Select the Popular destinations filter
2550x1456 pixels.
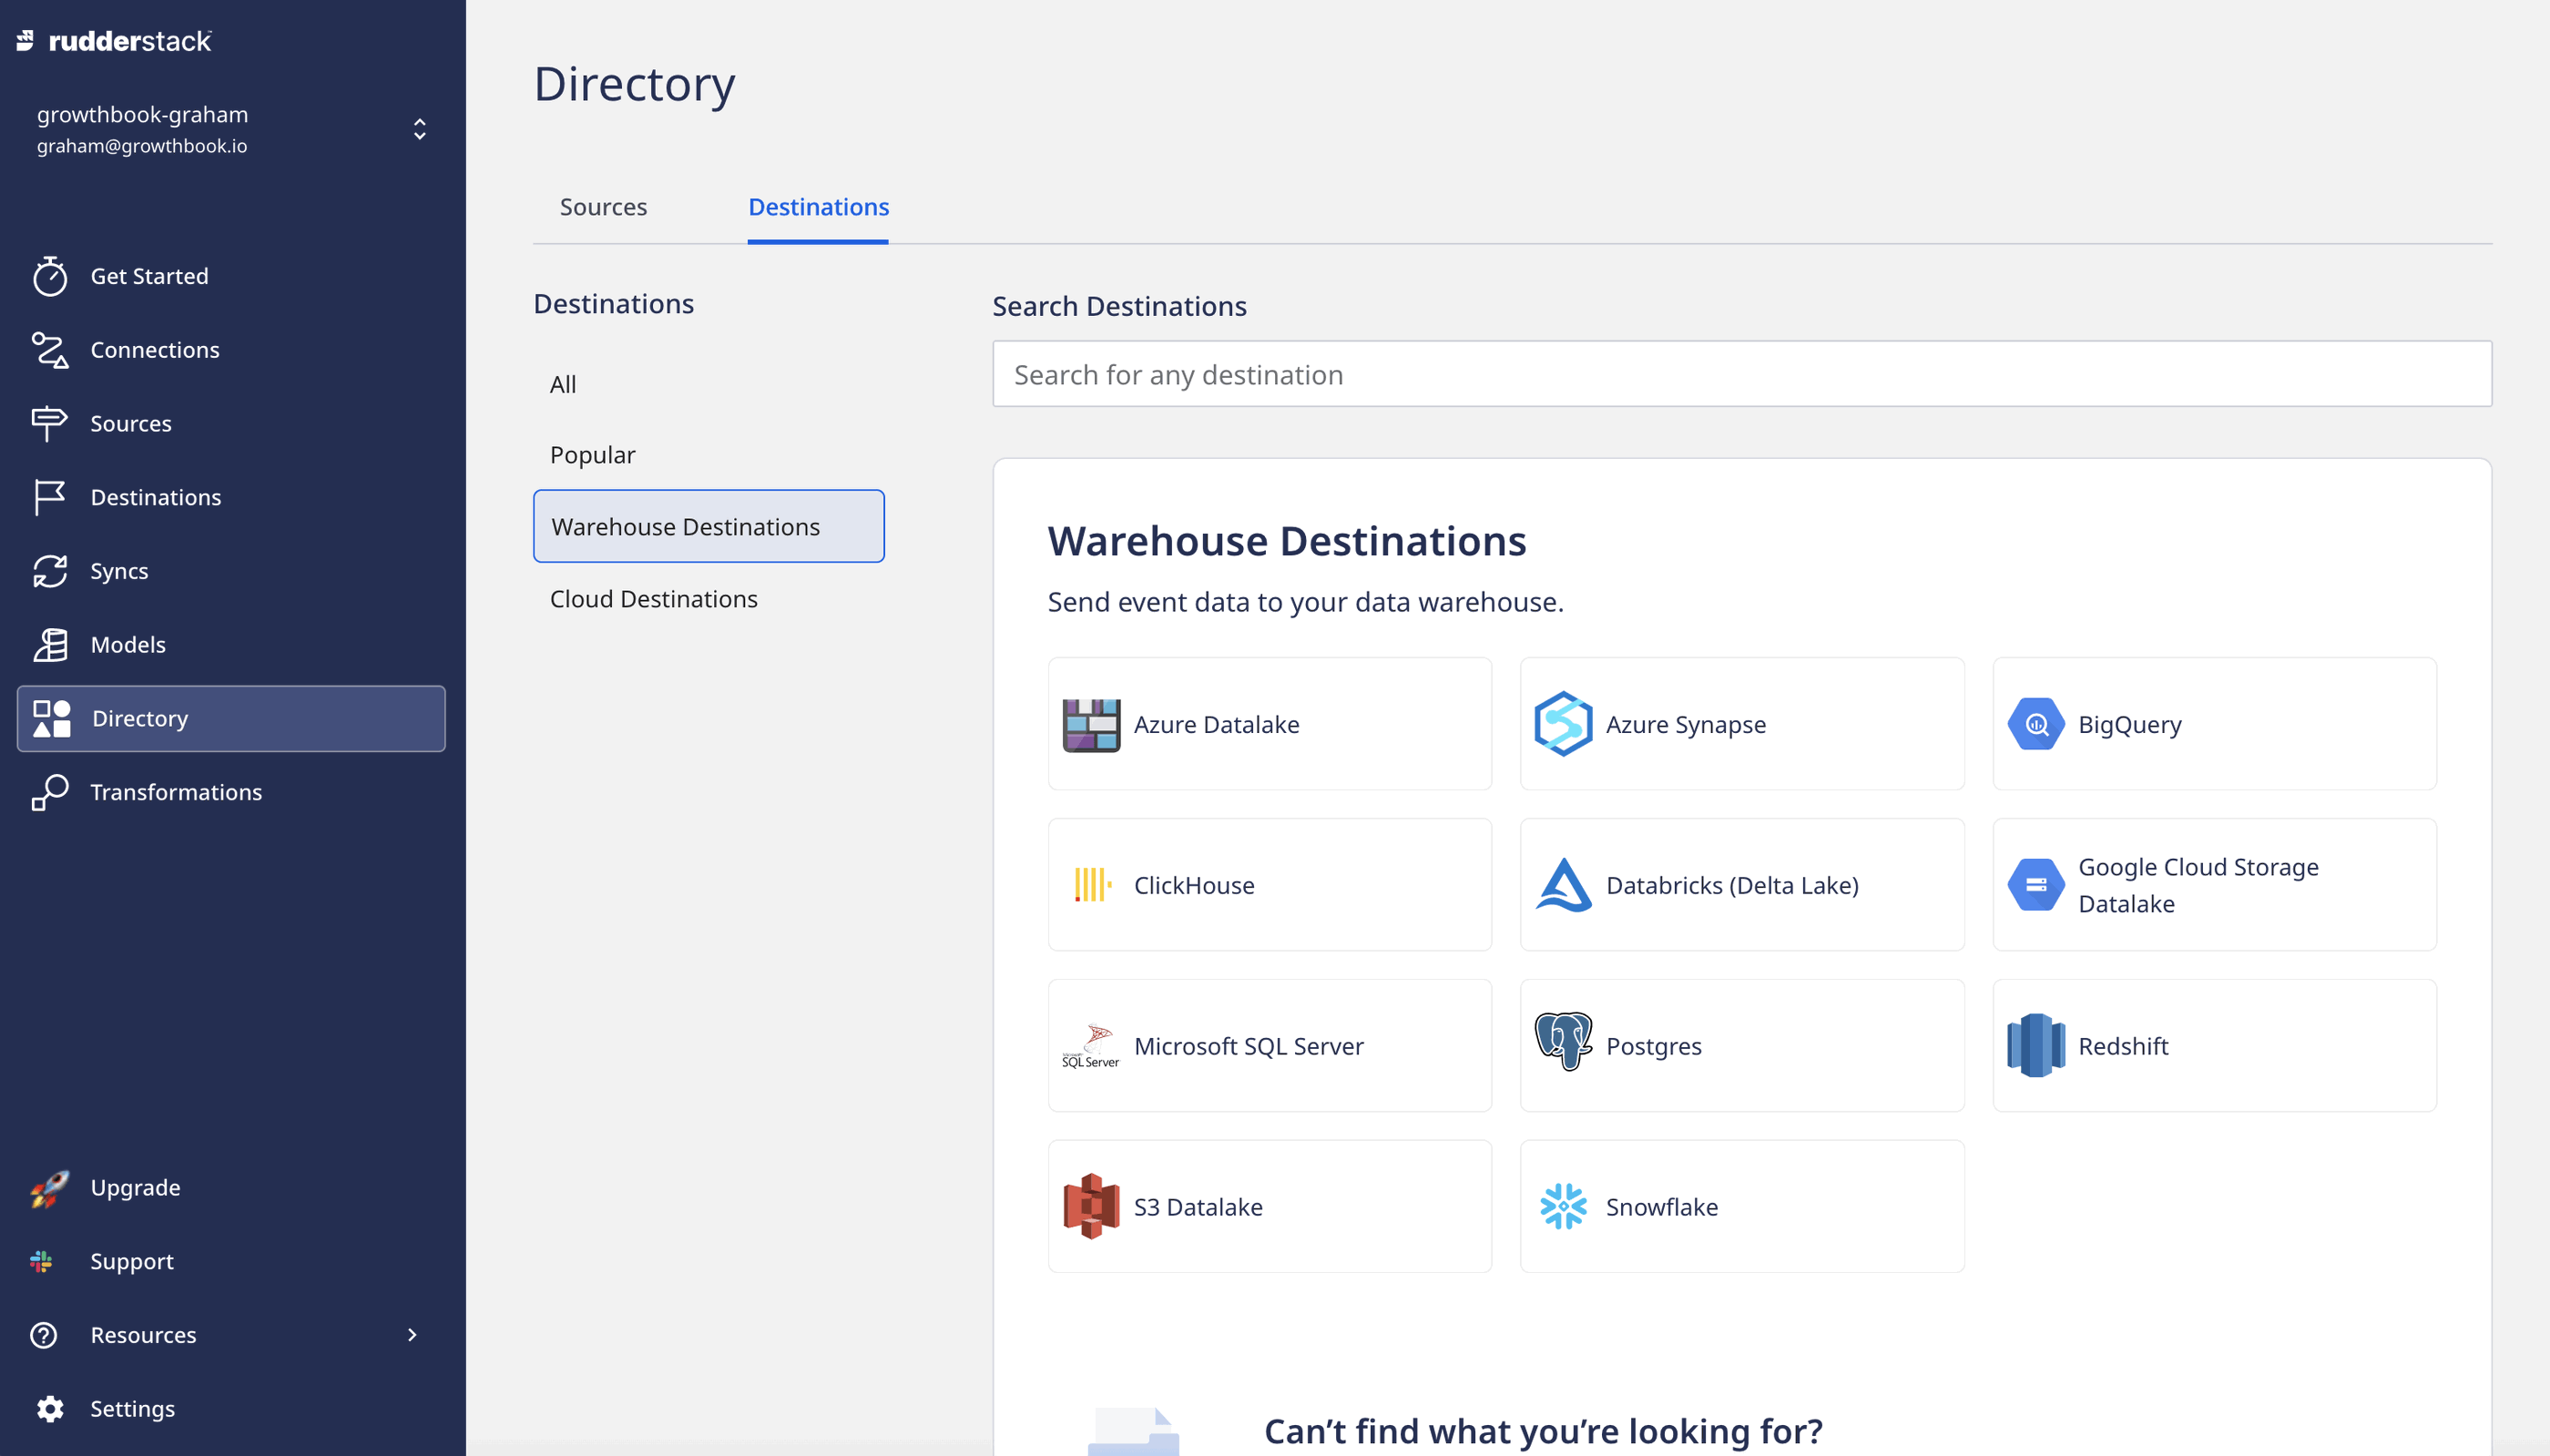pyautogui.click(x=591, y=453)
